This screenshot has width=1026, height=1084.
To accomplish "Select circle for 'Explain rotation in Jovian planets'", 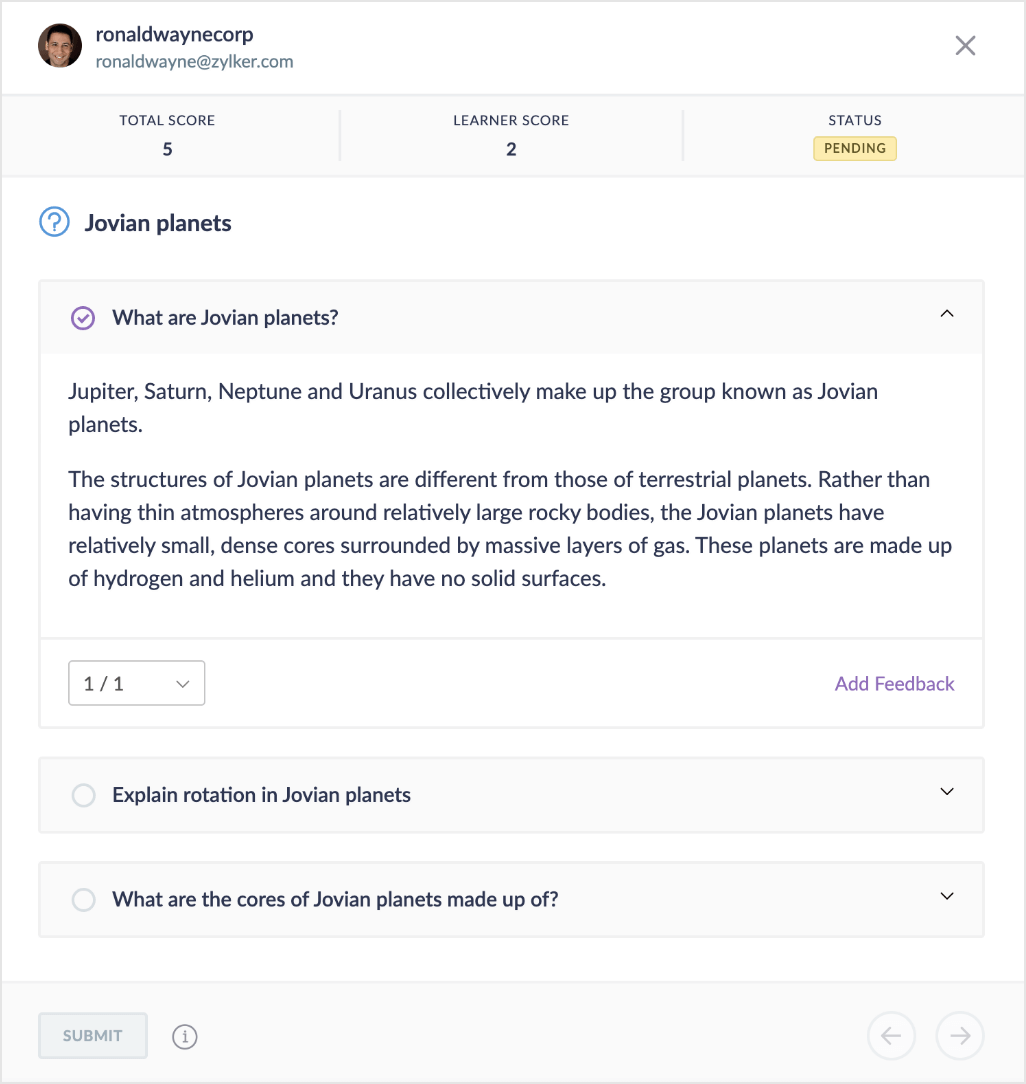I will tap(84, 795).
